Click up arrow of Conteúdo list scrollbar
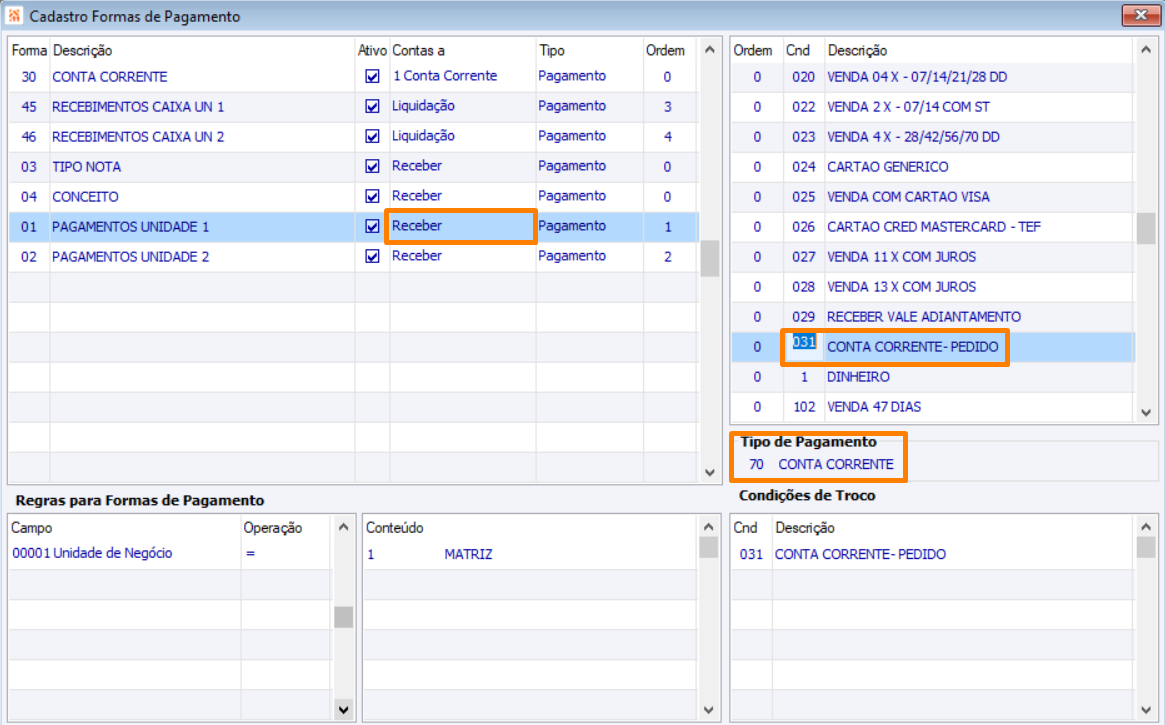This screenshot has width=1165, height=725. point(709,527)
